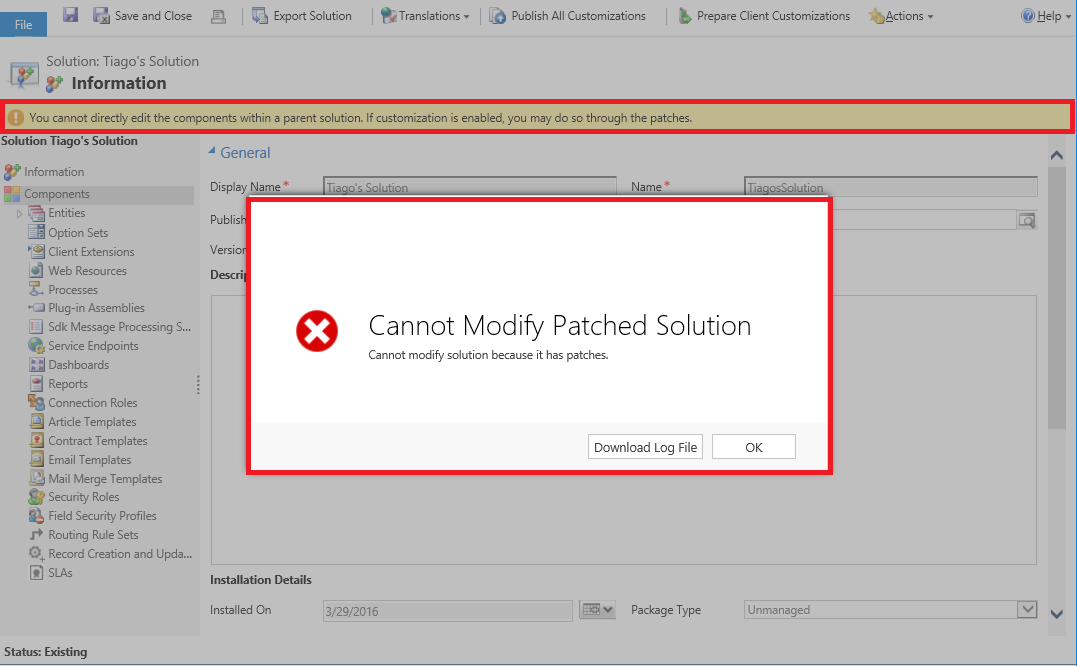Open the Package Type combo box

click(x=1026, y=610)
